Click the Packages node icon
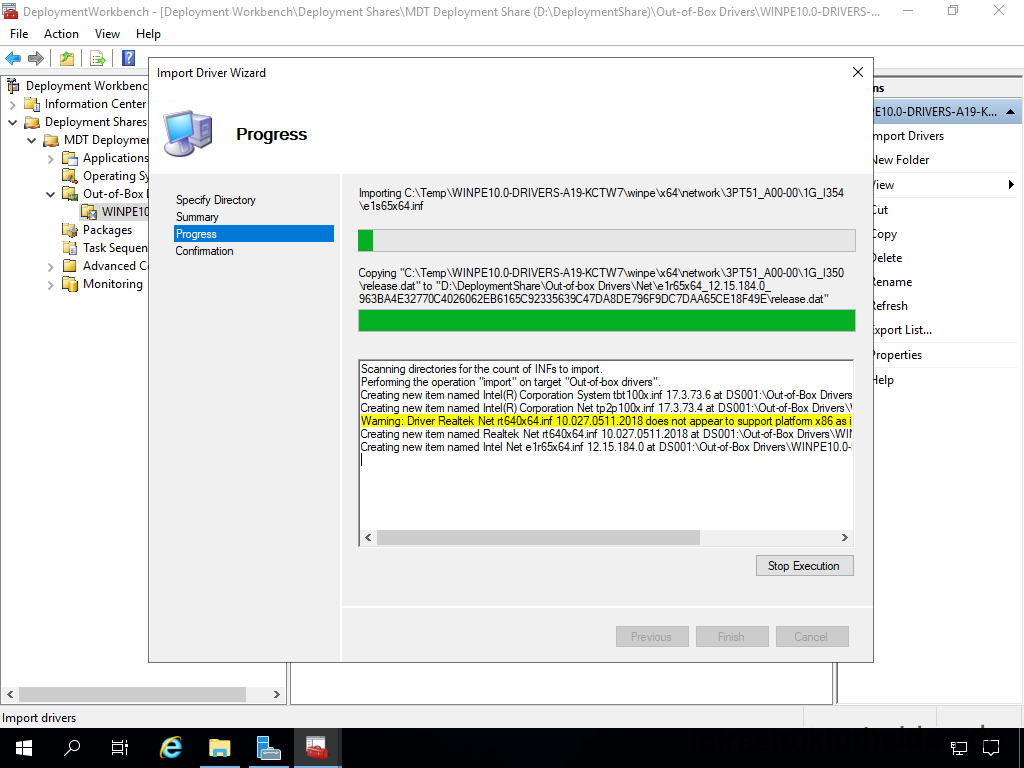This screenshot has height=768, width=1024. pyautogui.click(x=70, y=230)
